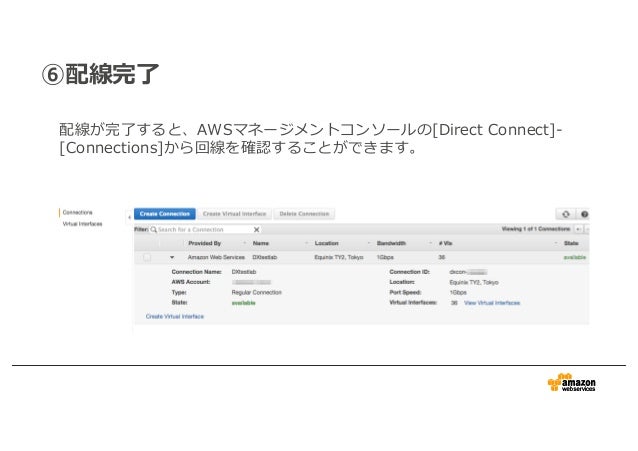Collapse the DXtestlab row details triangle

[172, 257]
